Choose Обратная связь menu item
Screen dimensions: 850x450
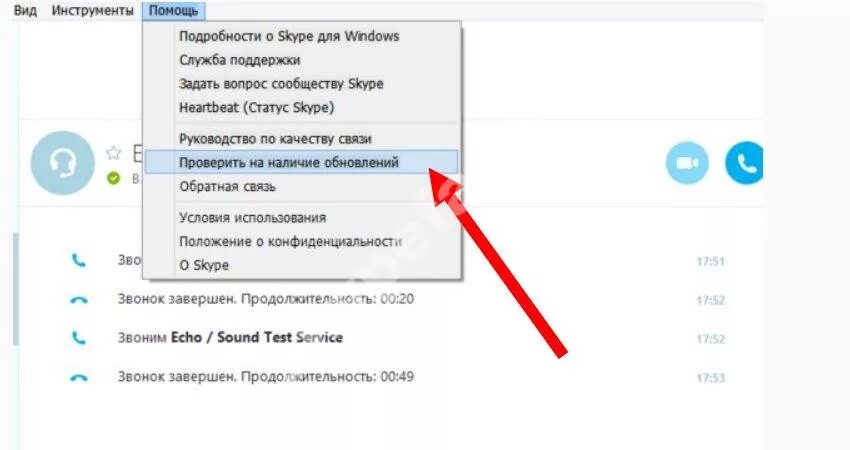(x=227, y=186)
